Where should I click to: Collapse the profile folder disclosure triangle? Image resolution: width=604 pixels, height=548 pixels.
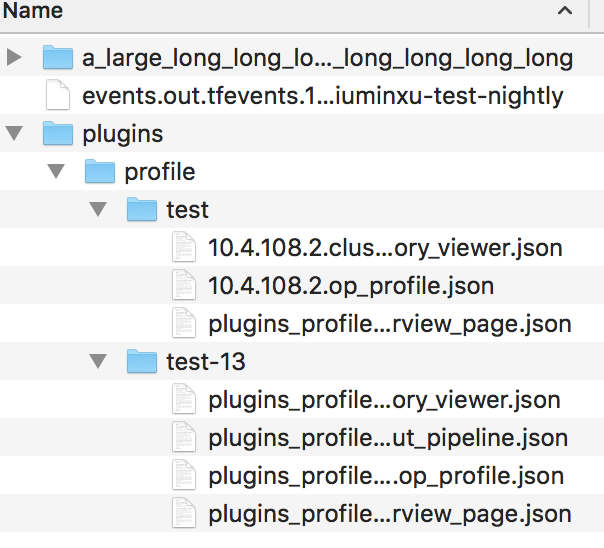[56, 171]
